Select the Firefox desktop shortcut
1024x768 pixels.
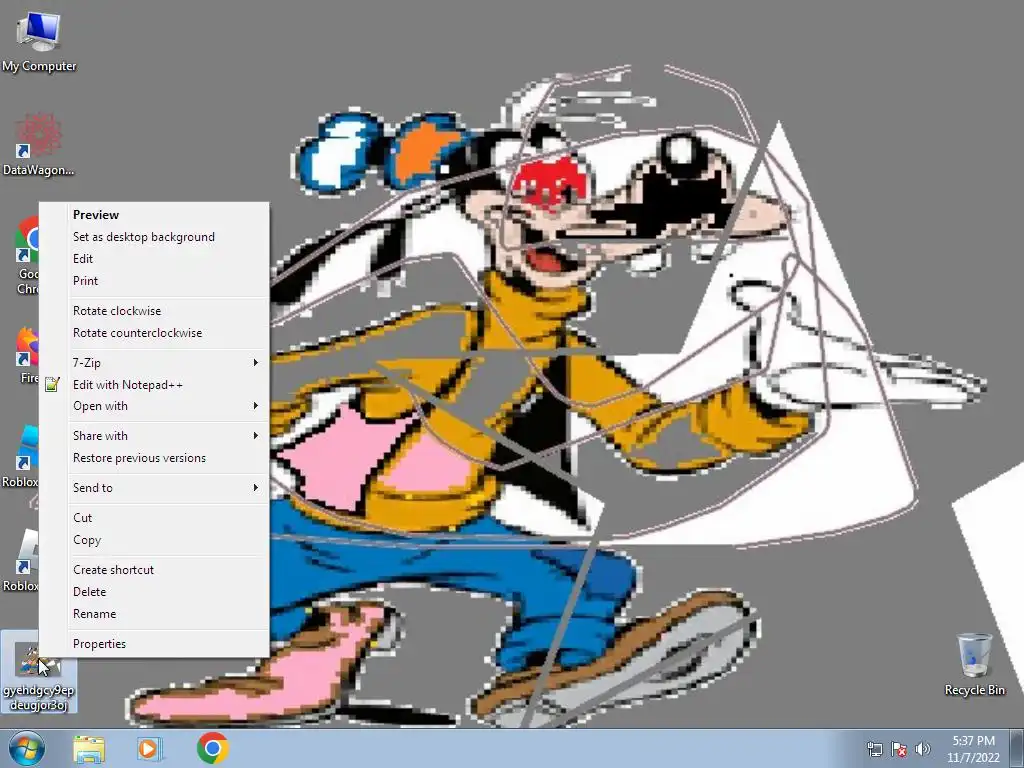click(27, 356)
